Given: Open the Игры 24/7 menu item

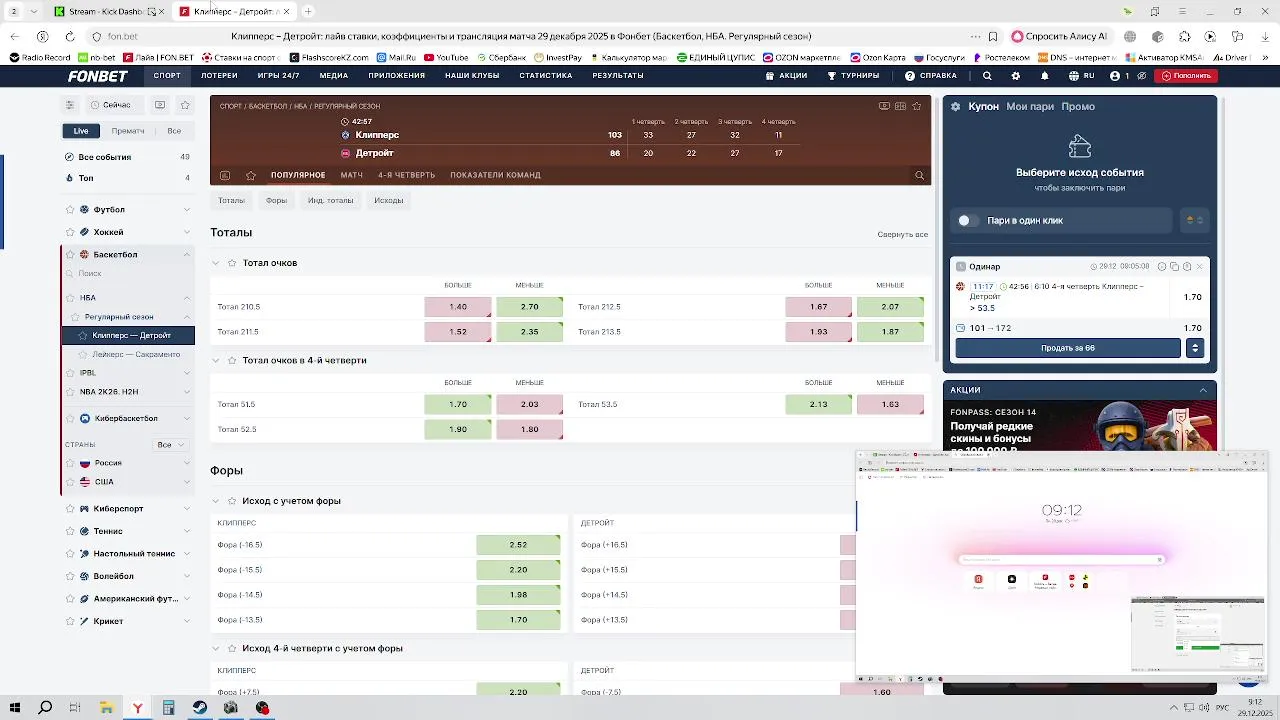Looking at the screenshot, I should pyautogui.click(x=278, y=76).
